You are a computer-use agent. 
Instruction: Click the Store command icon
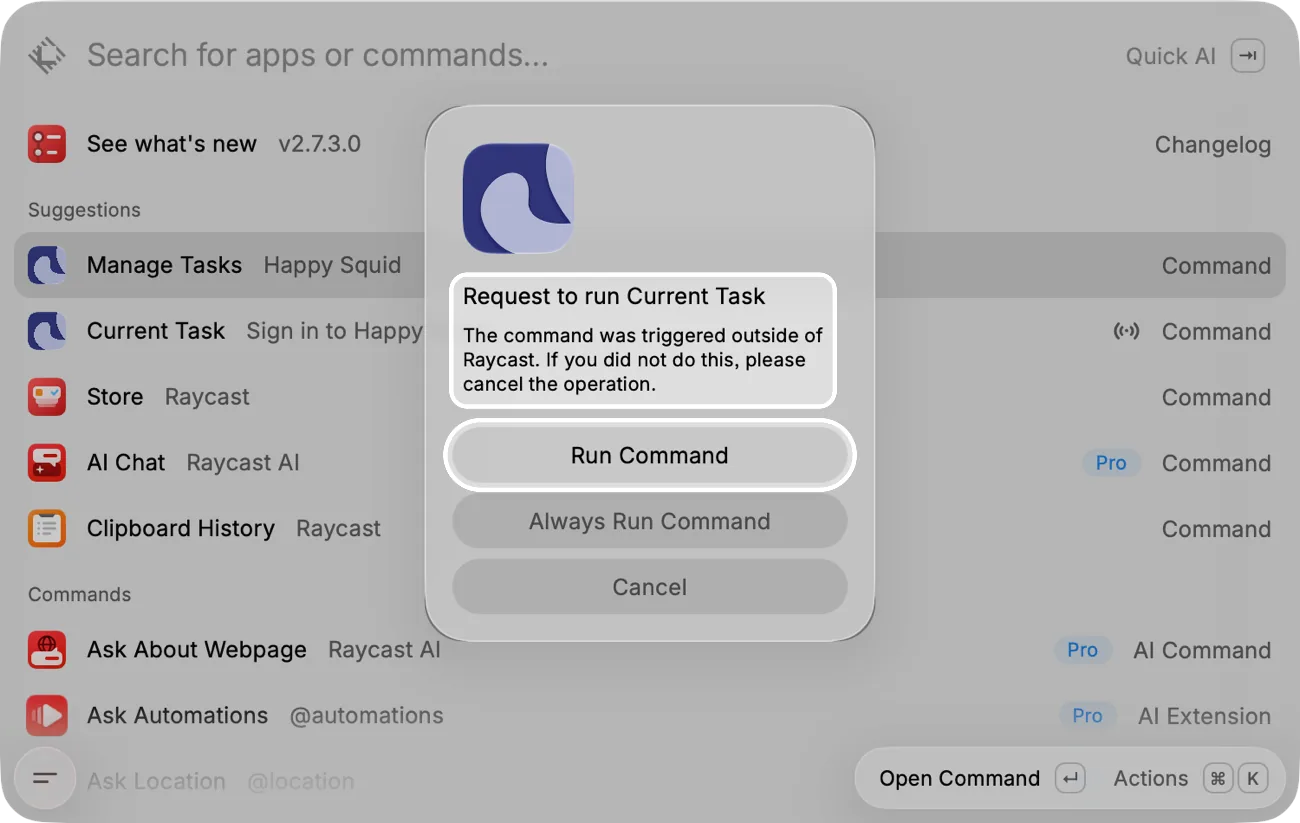coord(47,397)
